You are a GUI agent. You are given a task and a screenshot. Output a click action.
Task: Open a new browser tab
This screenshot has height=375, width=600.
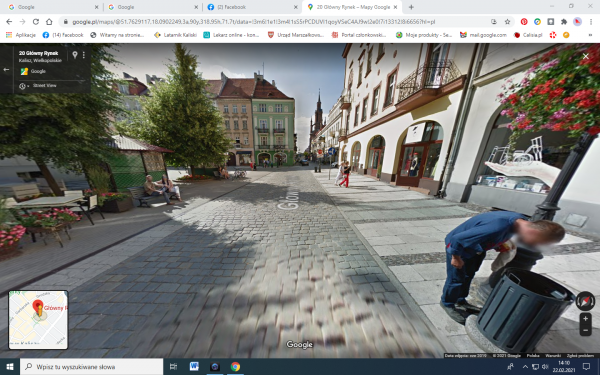(x=411, y=7)
